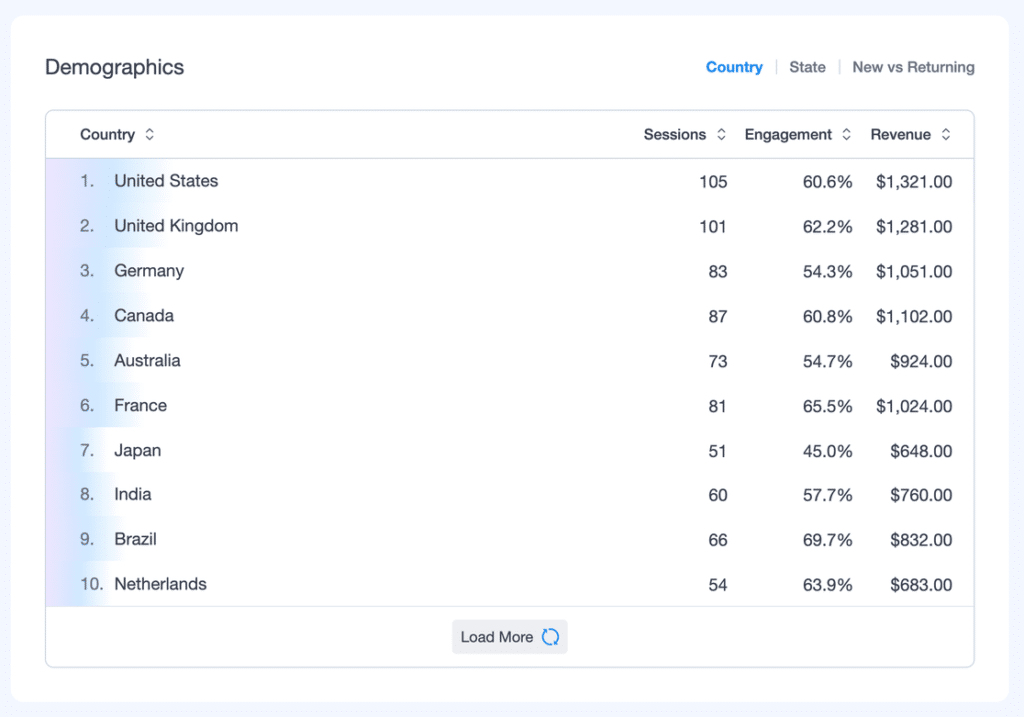The image size is (1024, 717).
Task: Select the Germany row name
Action: [149, 271]
